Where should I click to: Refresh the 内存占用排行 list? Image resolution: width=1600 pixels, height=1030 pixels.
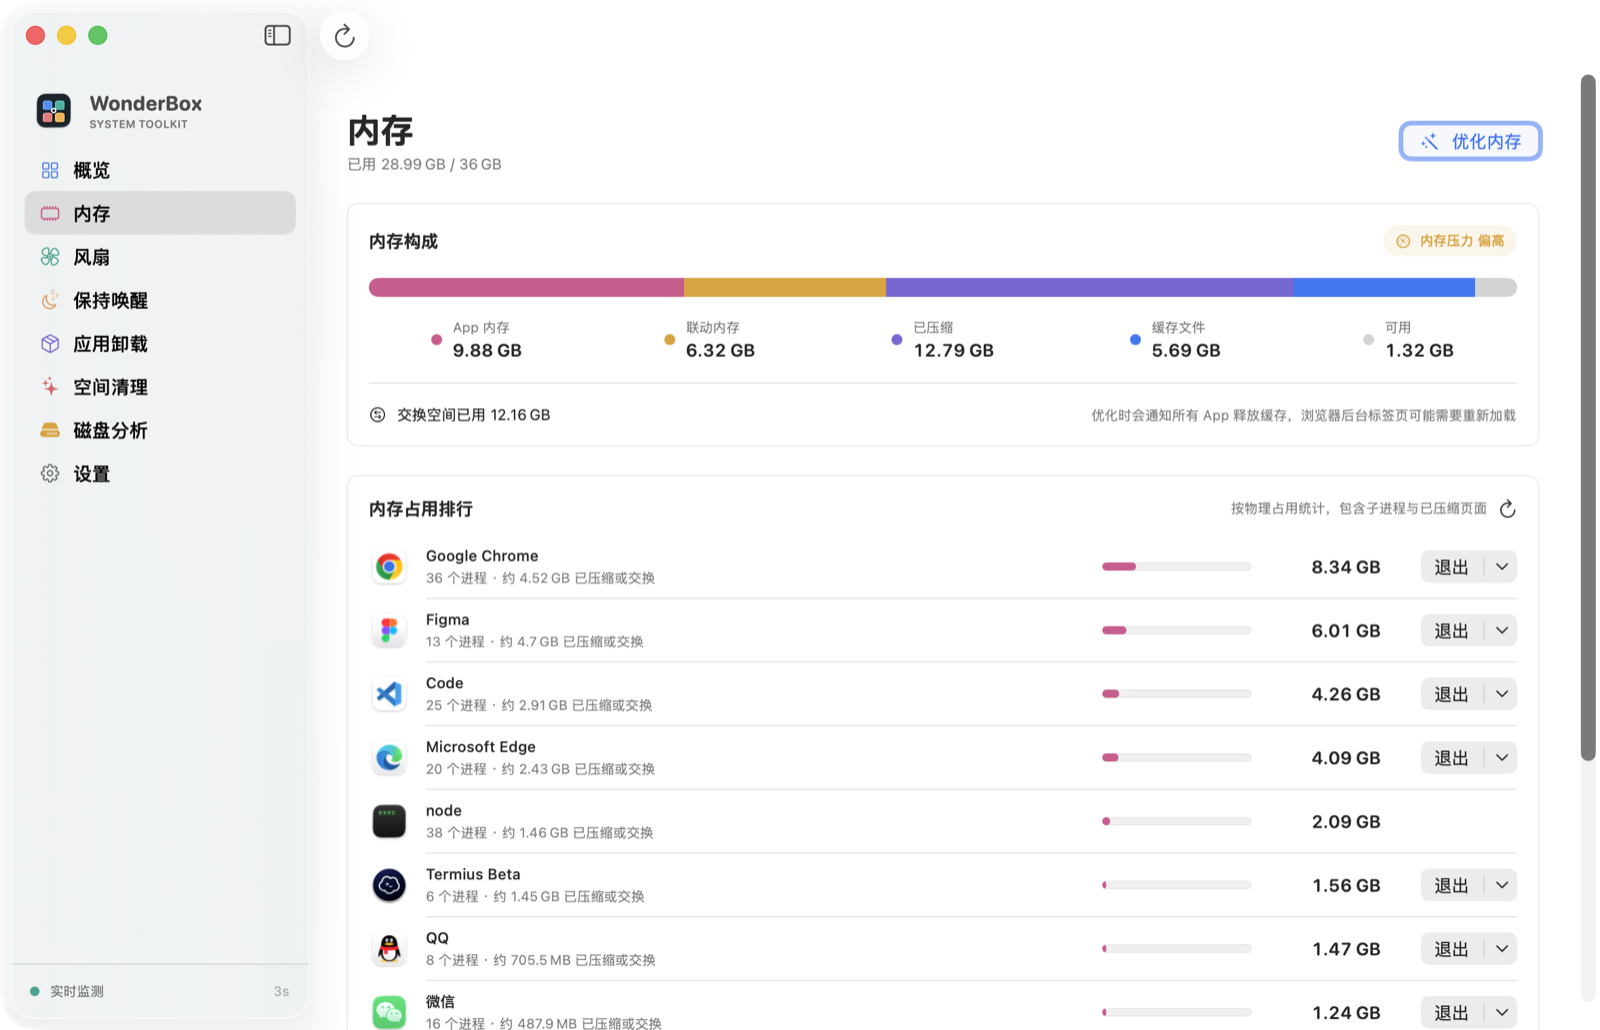click(x=1508, y=509)
